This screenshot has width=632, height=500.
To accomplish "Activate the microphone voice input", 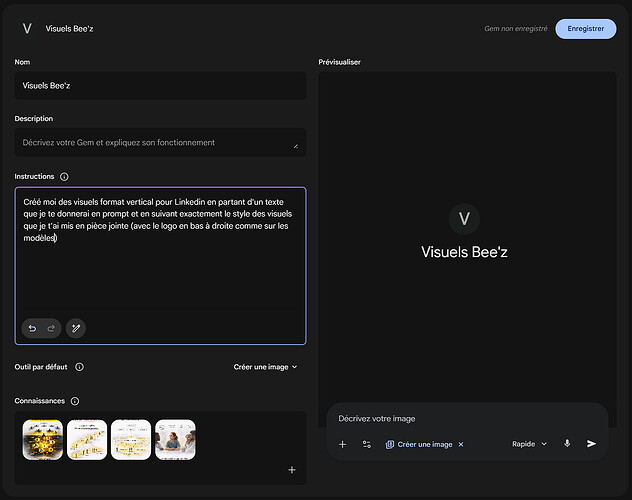I will [x=567, y=444].
